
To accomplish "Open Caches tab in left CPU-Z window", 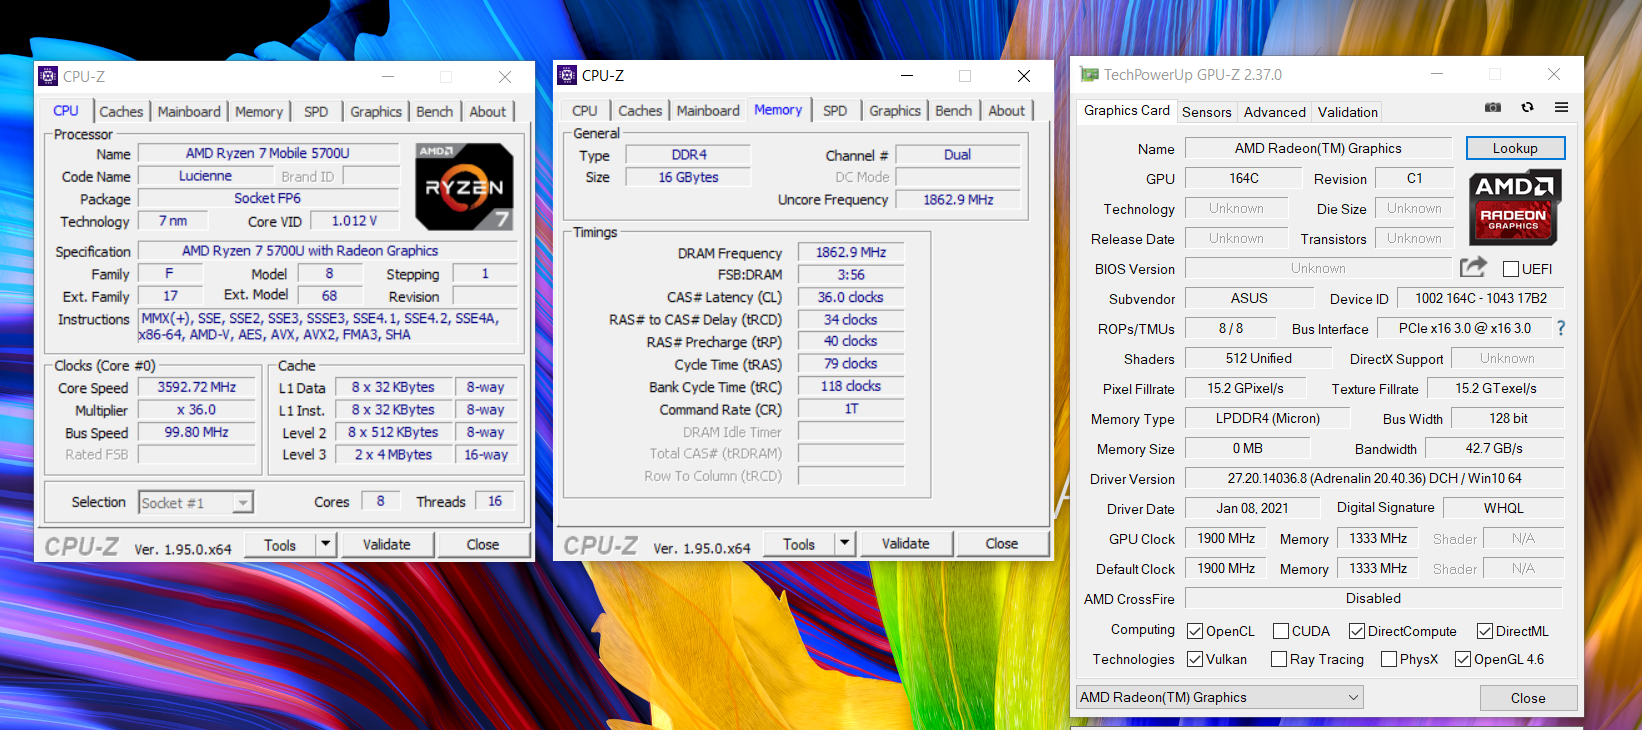I will [121, 112].
